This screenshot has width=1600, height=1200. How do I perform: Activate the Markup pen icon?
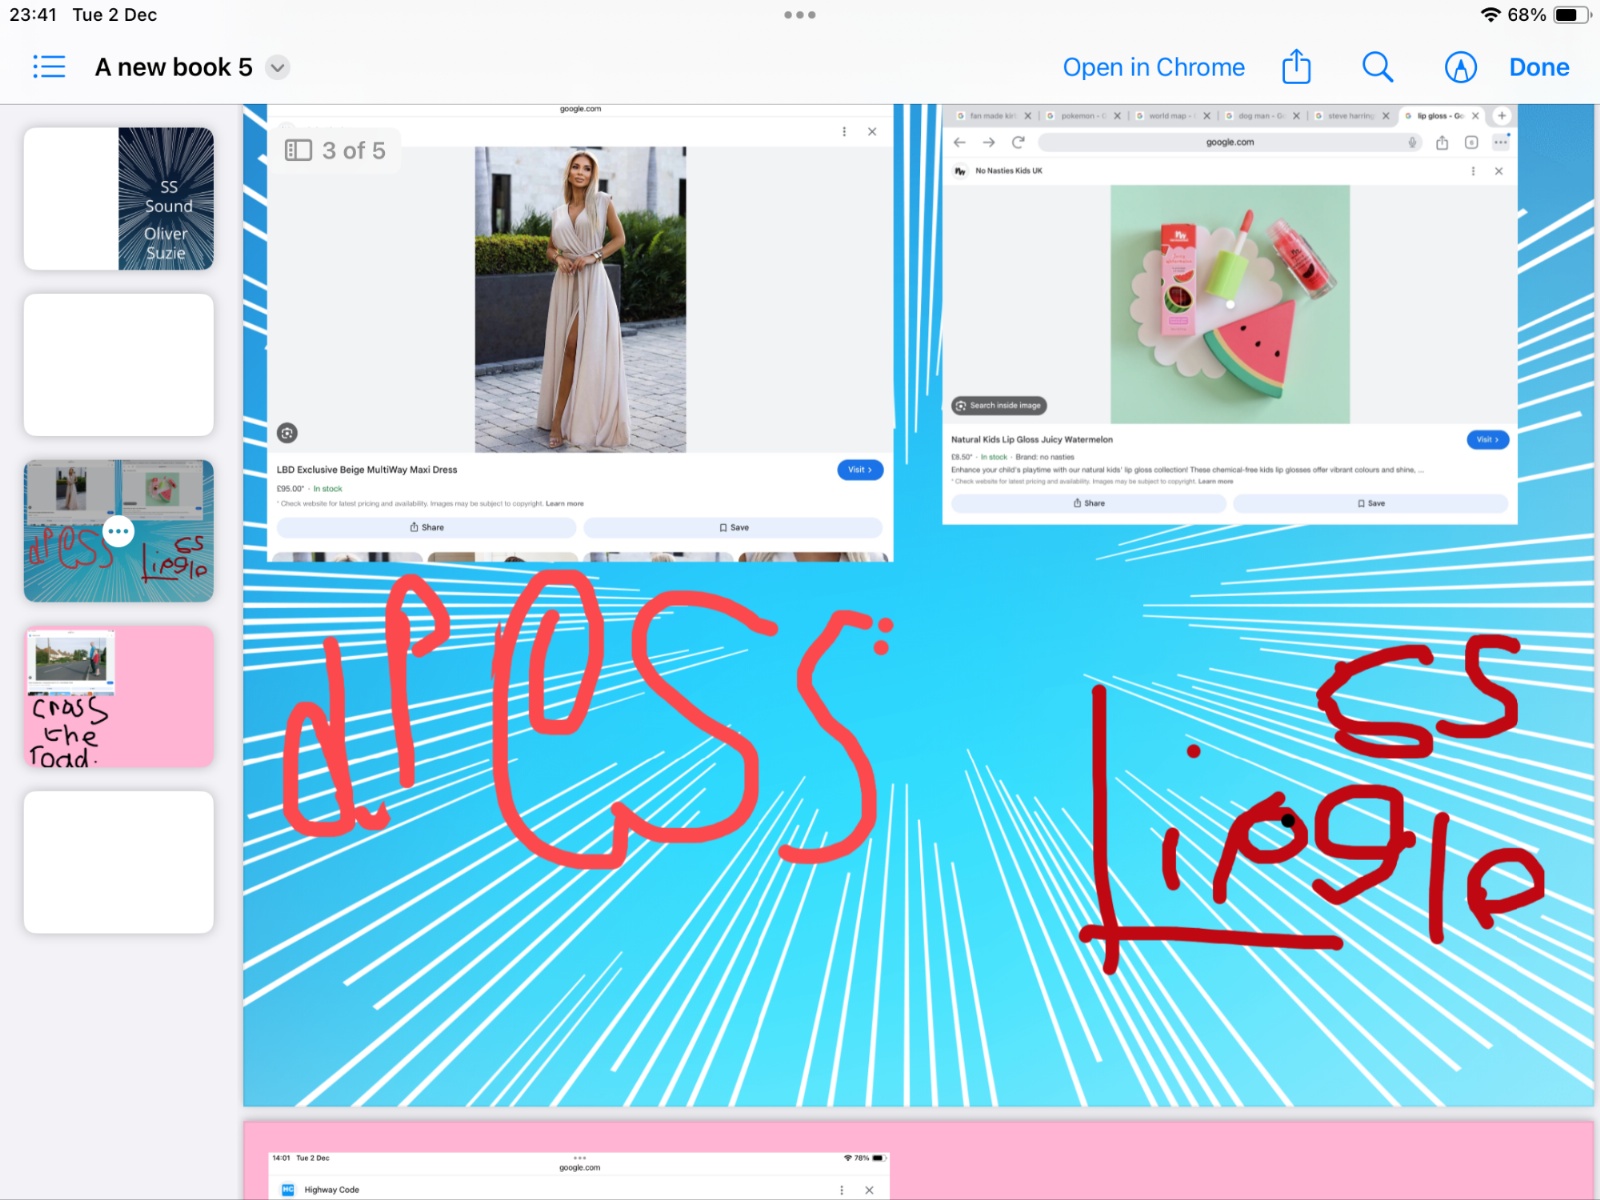click(x=1460, y=67)
